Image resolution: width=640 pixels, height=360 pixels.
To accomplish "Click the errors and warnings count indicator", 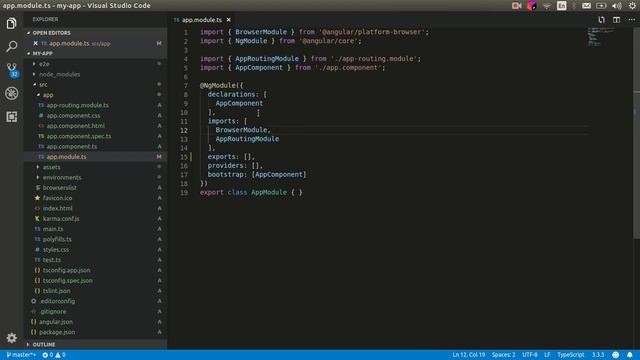I will pyautogui.click(x=54, y=355).
